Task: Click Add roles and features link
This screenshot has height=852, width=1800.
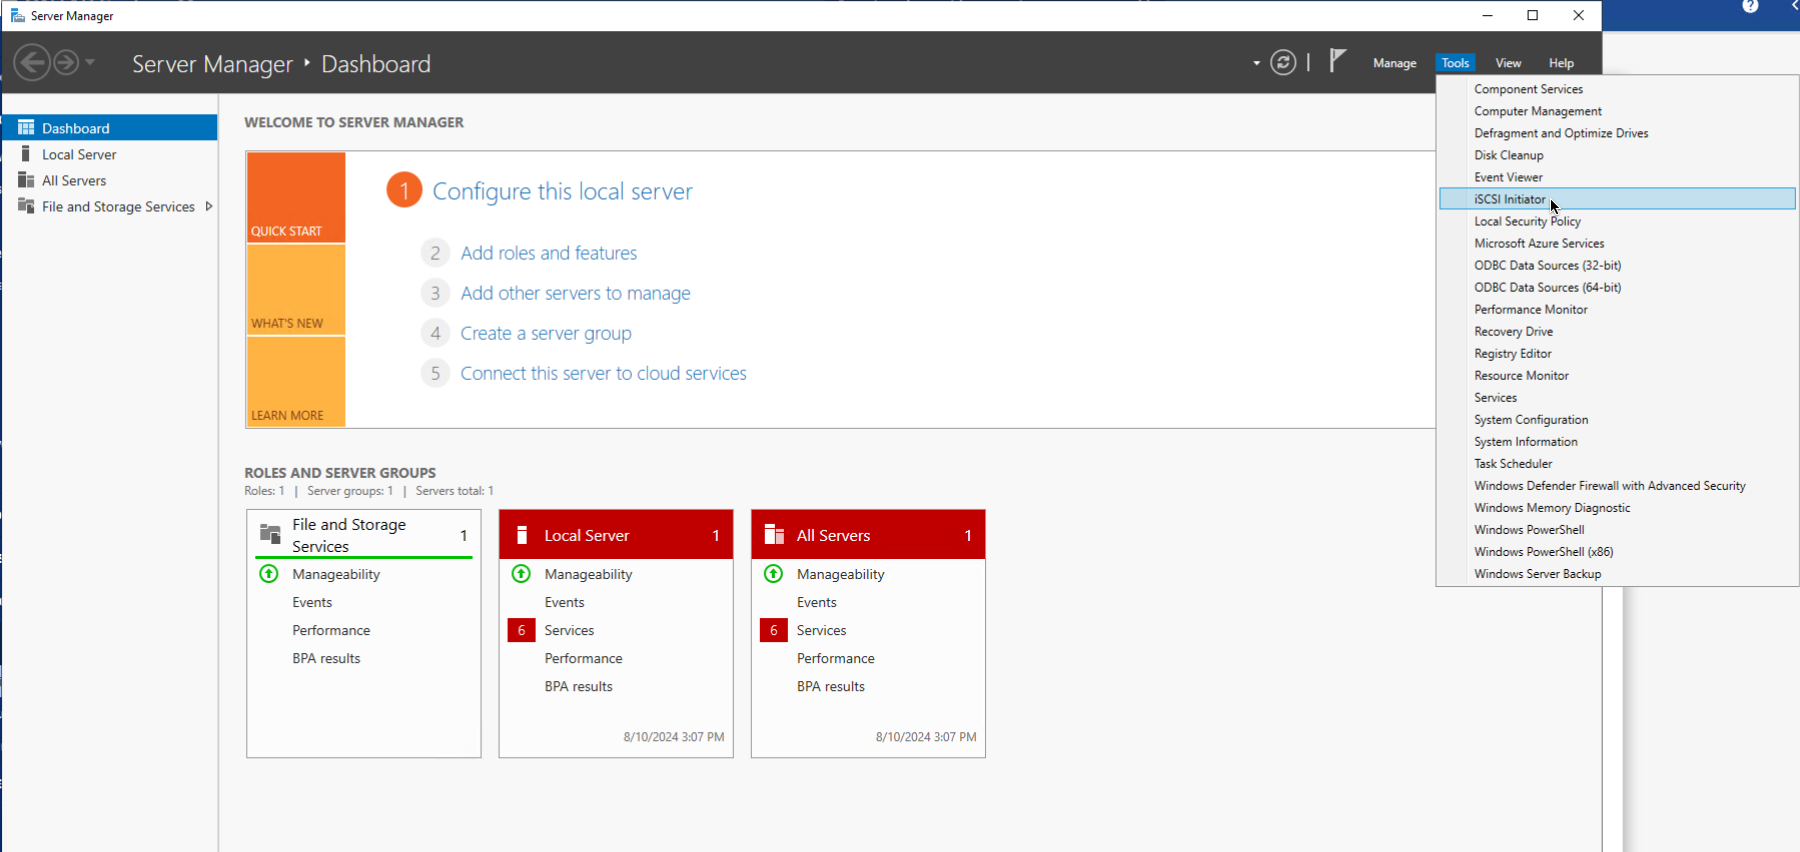Action: pos(548,253)
